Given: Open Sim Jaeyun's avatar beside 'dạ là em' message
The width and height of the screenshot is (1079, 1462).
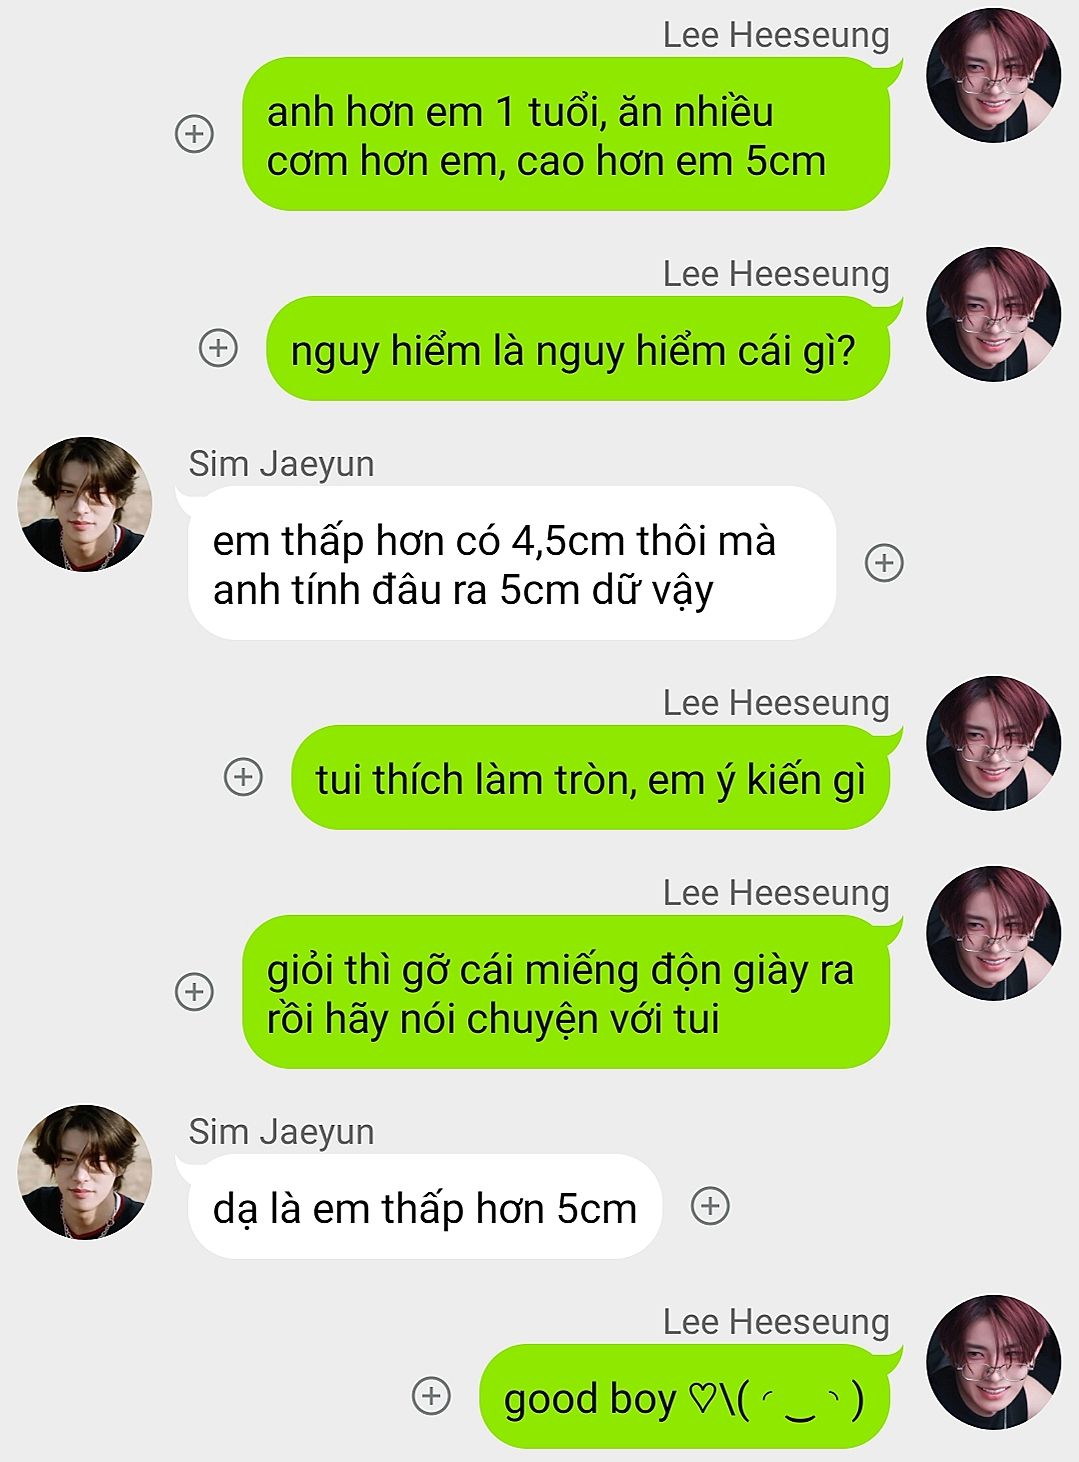Looking at the screenshot, I should [x=85, y=1172].
